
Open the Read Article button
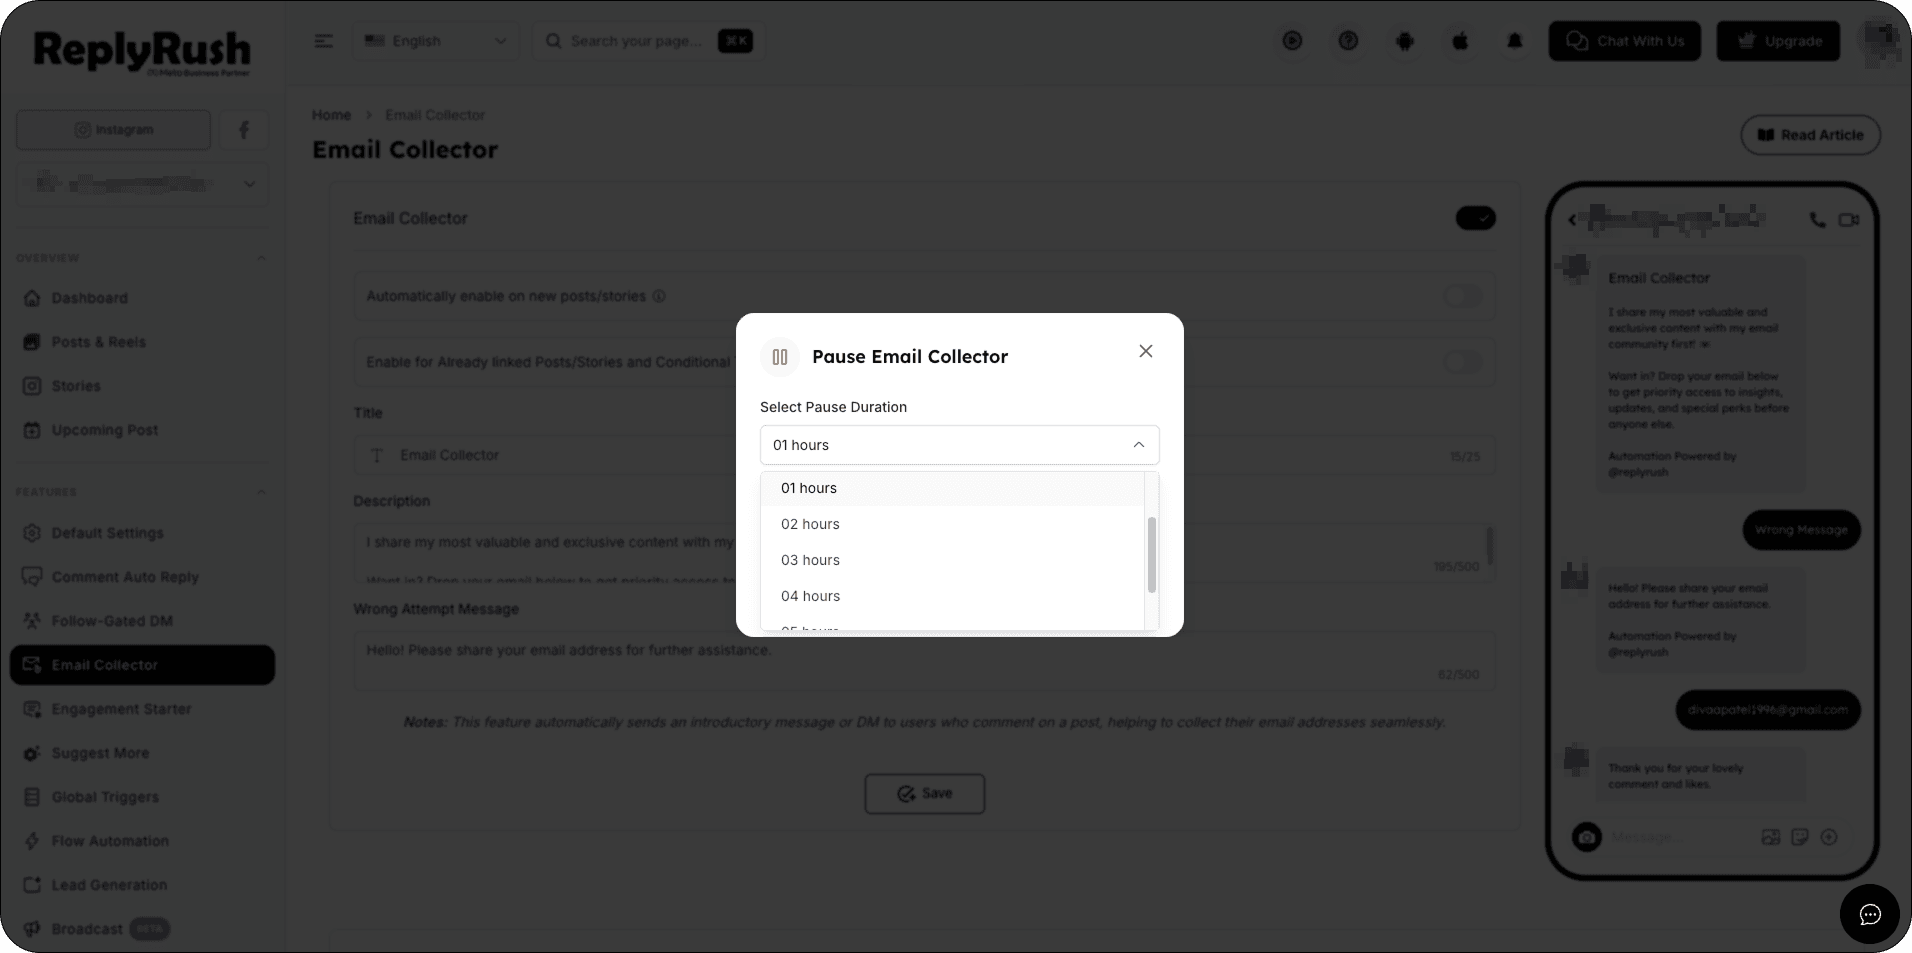tap(1810, 135)
